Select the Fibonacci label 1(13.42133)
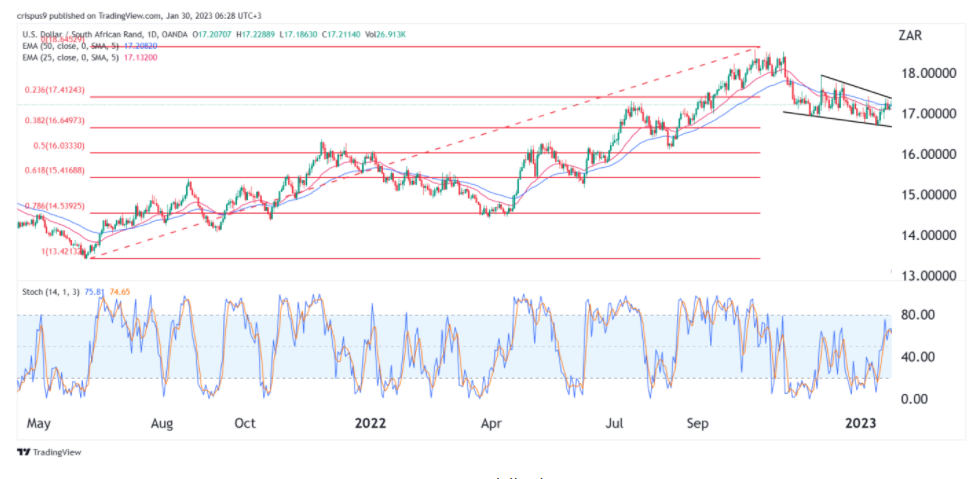This screenshot has height=479, width=968. 64,251
